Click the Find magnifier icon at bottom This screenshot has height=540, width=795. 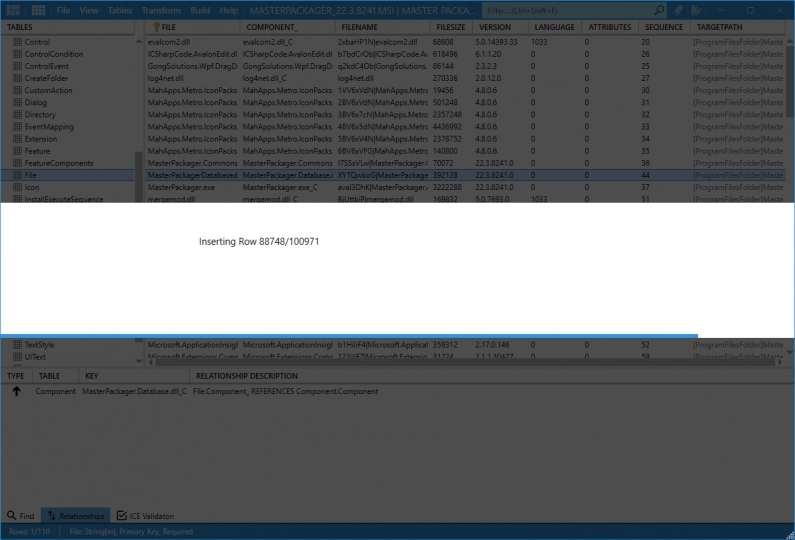click(x=11, y=516)
